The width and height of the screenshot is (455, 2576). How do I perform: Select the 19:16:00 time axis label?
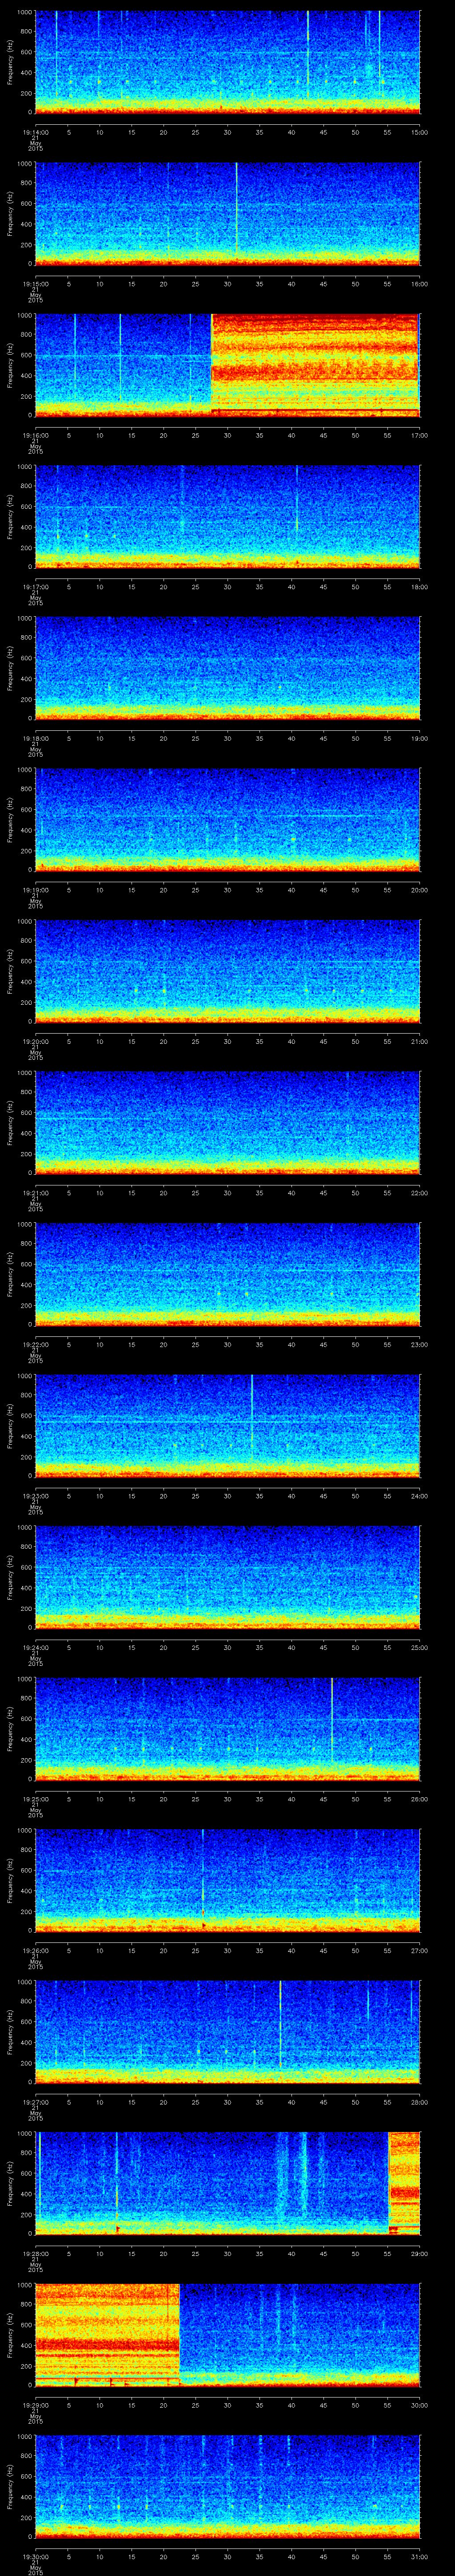pyautogui.click(x=35, y=435)
